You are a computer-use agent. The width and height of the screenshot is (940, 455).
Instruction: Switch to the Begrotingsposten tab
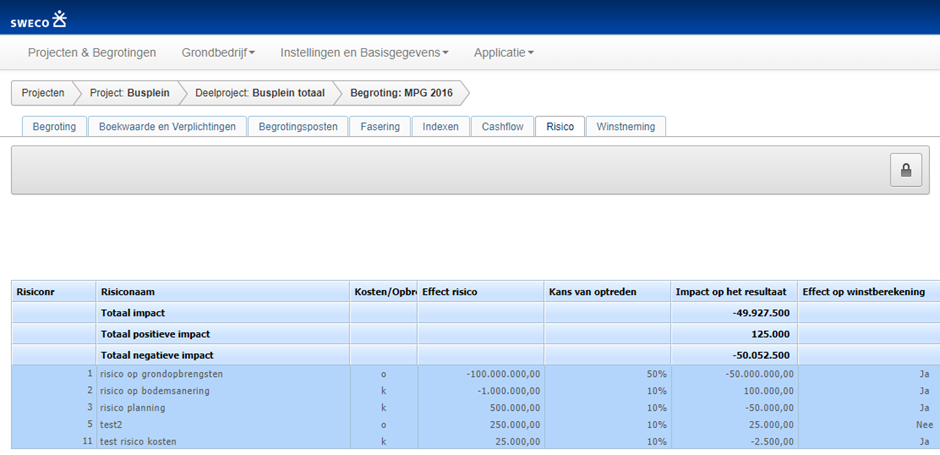(298, 127)
